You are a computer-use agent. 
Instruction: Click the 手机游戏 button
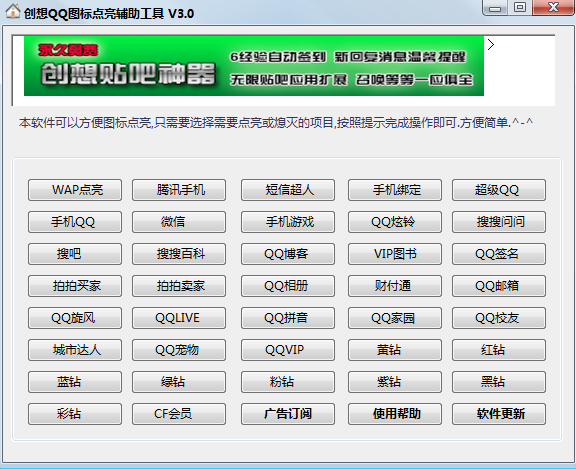[x=288, y=222]
